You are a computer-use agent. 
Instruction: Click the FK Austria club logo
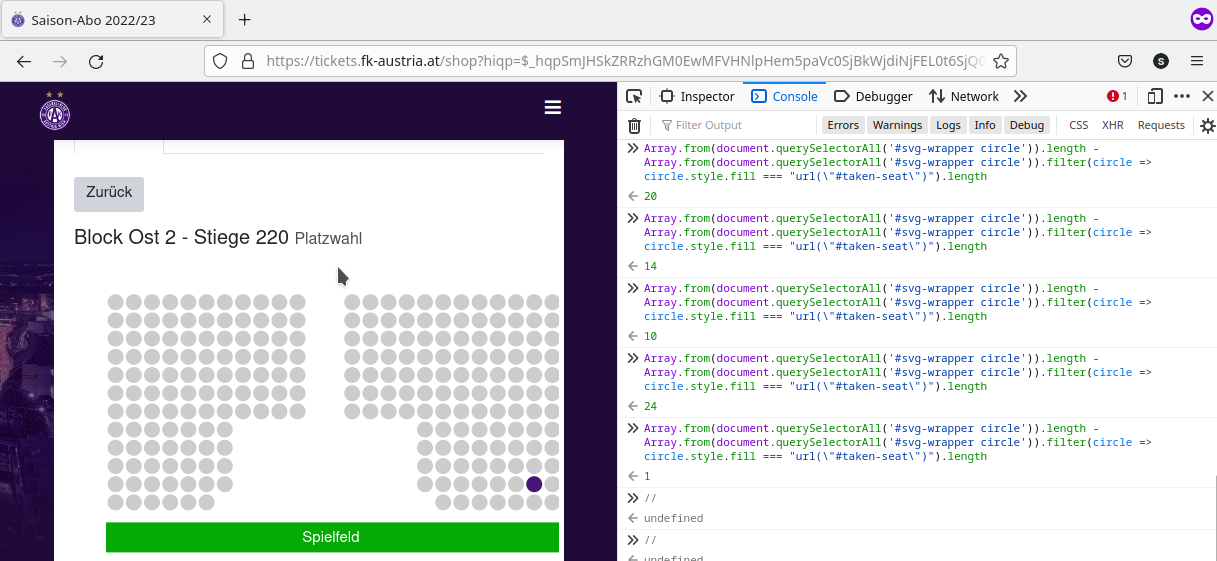(x=55, y=111)
